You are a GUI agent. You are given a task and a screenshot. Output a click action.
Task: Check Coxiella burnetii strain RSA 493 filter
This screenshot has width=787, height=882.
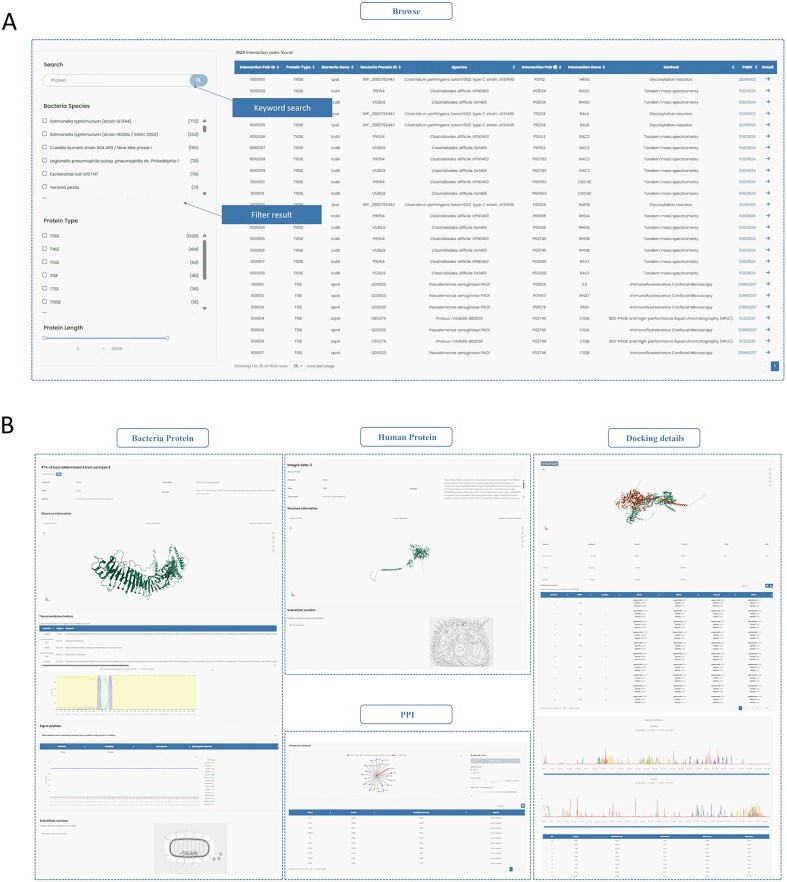coord(44,147)
